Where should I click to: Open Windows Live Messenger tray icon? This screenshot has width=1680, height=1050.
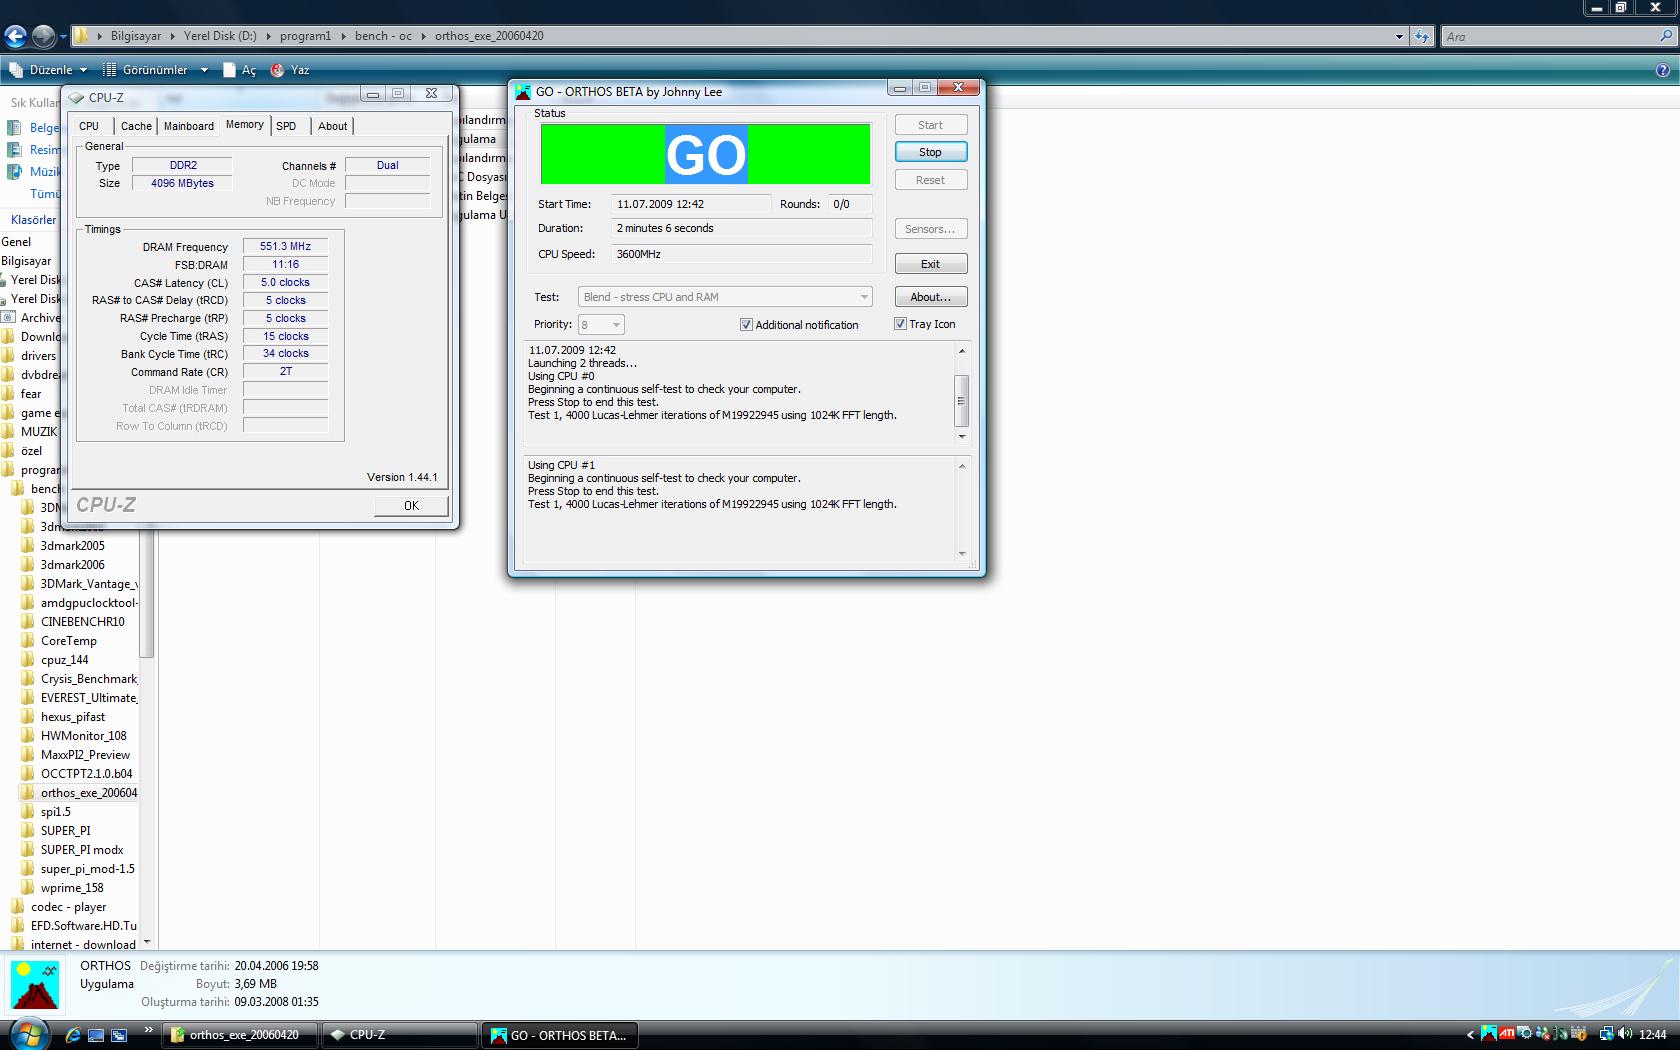click(1543, 1034)
